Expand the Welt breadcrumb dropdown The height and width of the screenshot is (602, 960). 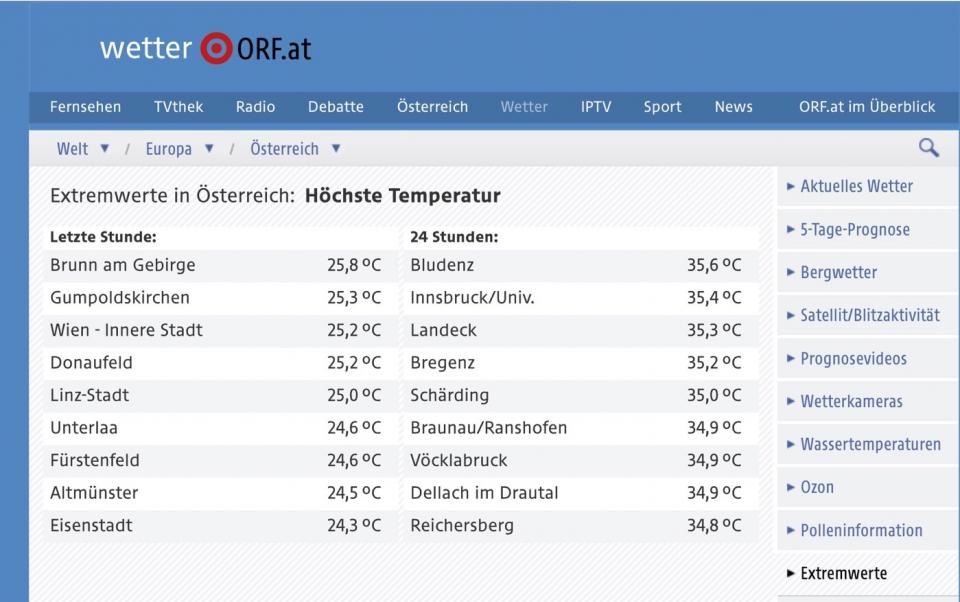point(104,149)
